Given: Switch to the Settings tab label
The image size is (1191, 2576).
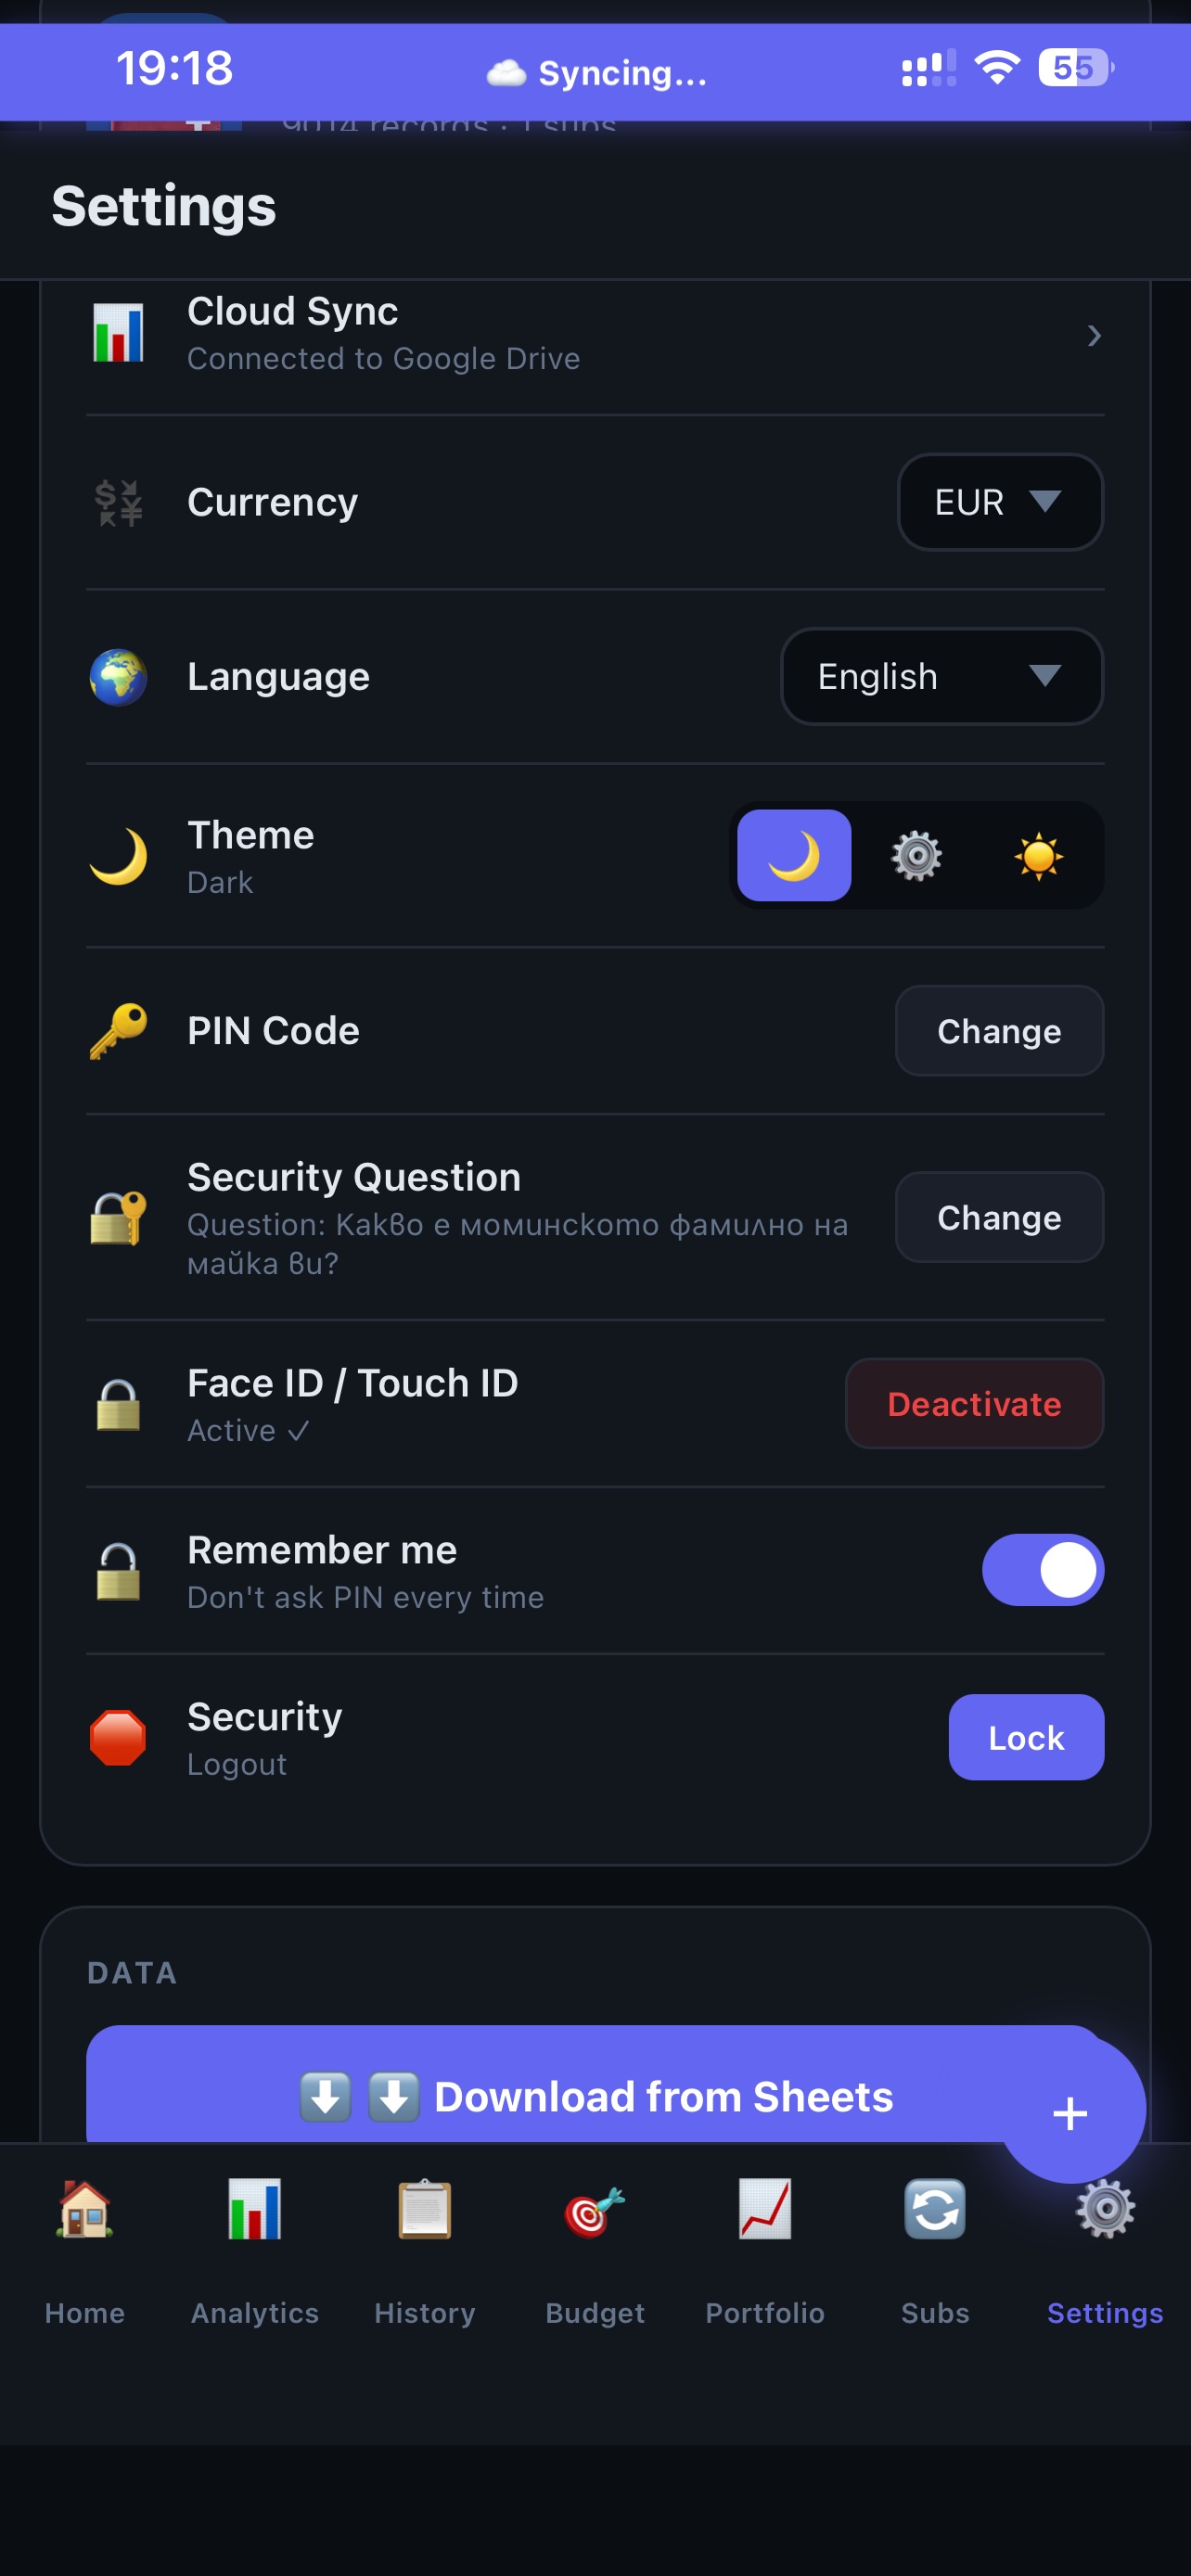Looking at the screenshot, I should point(1105,2312).
